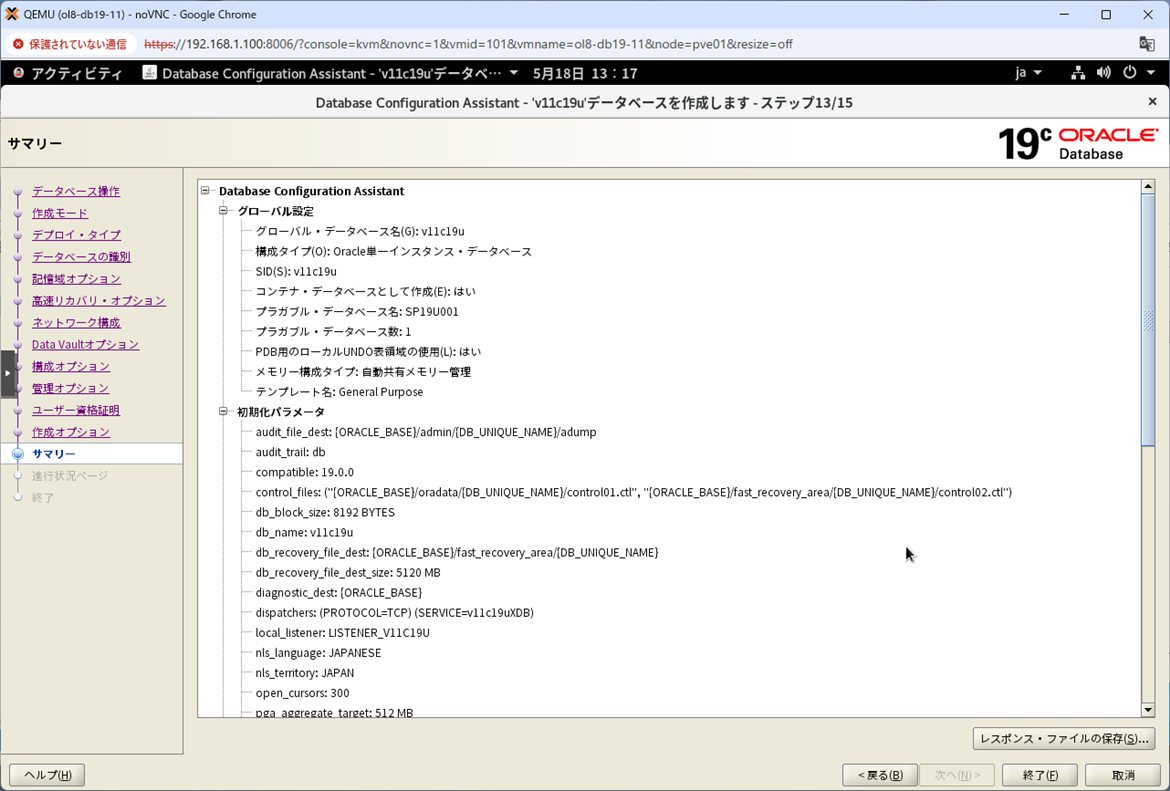Click the <戻る(B) button
This screenshot has width=1170, height=791.
[x=880, y=775]
